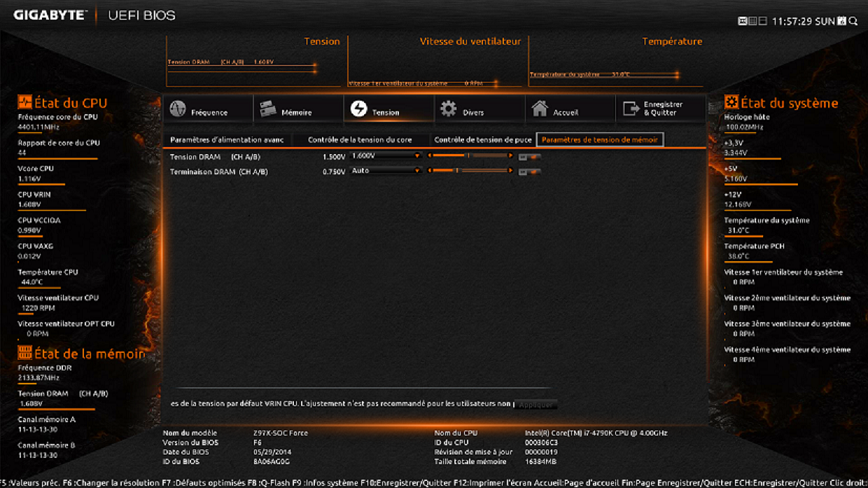Open the Divers gear tab
Image resolution: width=868 pixels, height=488 pixels.
[x=479, y=108]
